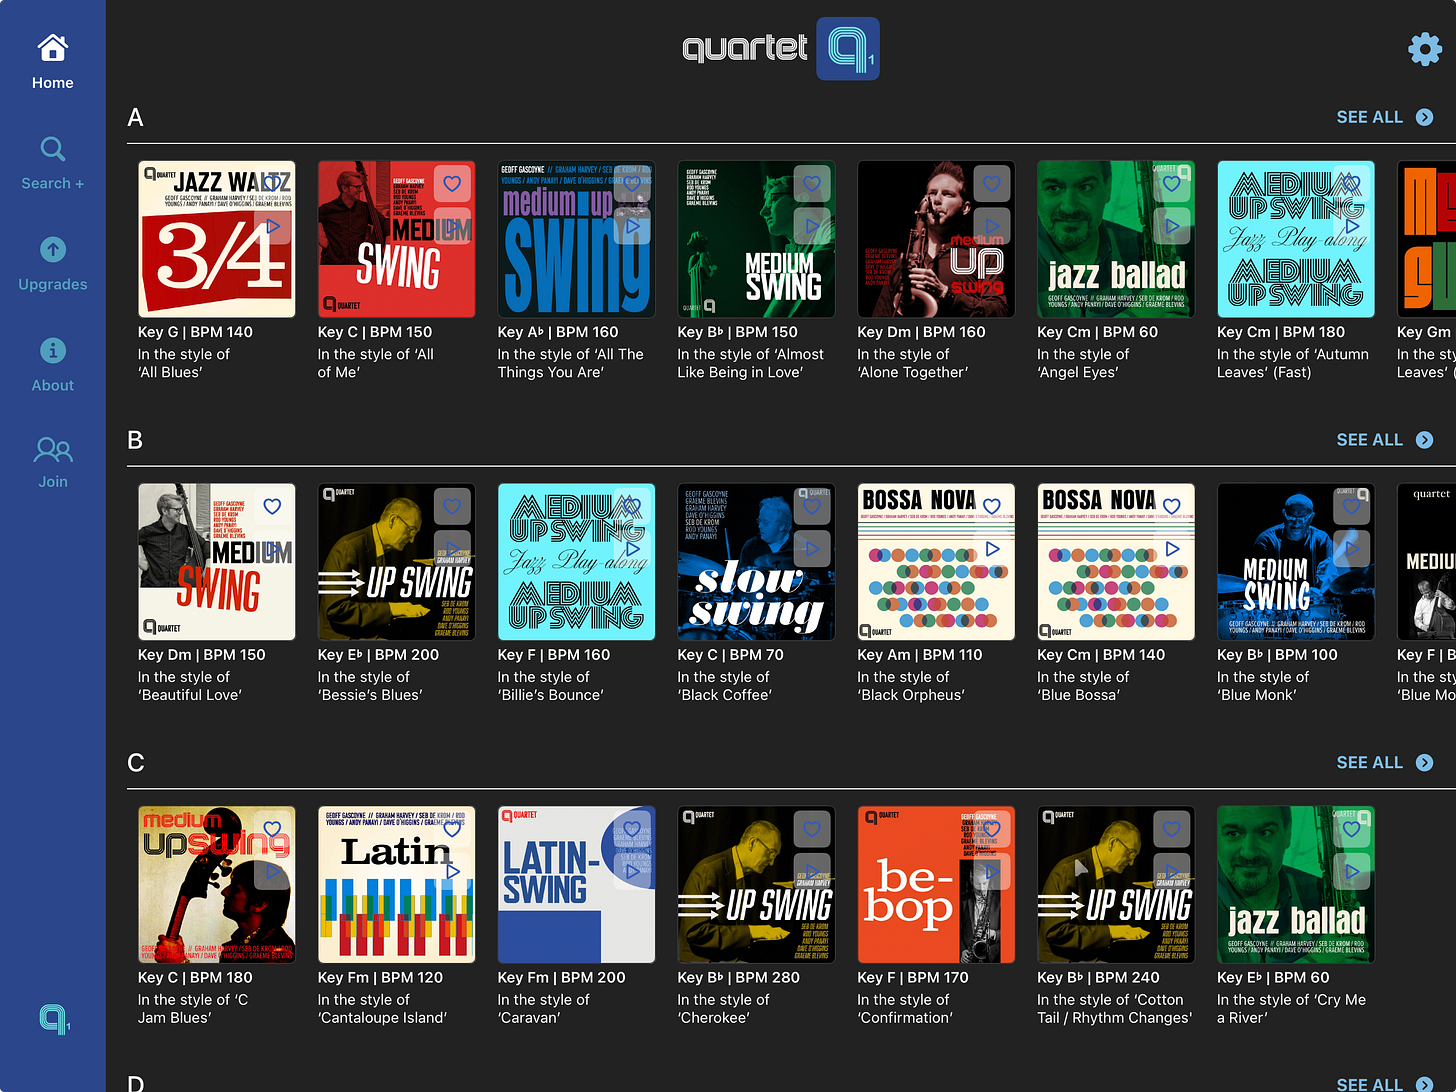Favorite the 'Cantaloupe Island' Latin track
Viewport: 1456px width, 1092px height.
point(452,830)
